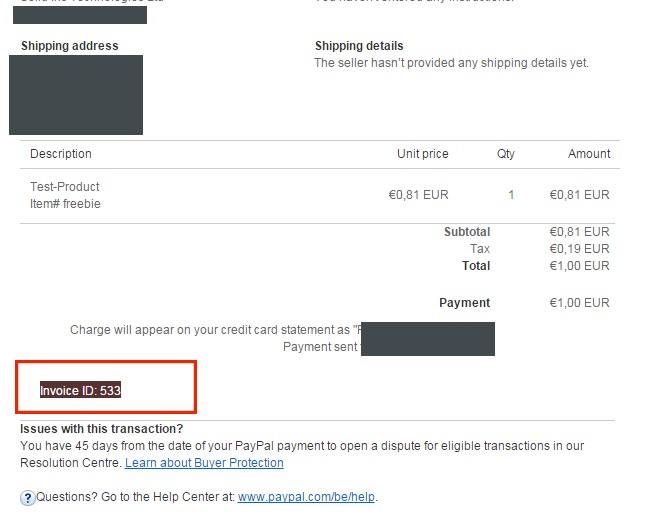Image resolution: width=657 pixels, height=518 pixels.
Task: Click the Total amount €1,00 EUR
Action: [x=579, y=266]
